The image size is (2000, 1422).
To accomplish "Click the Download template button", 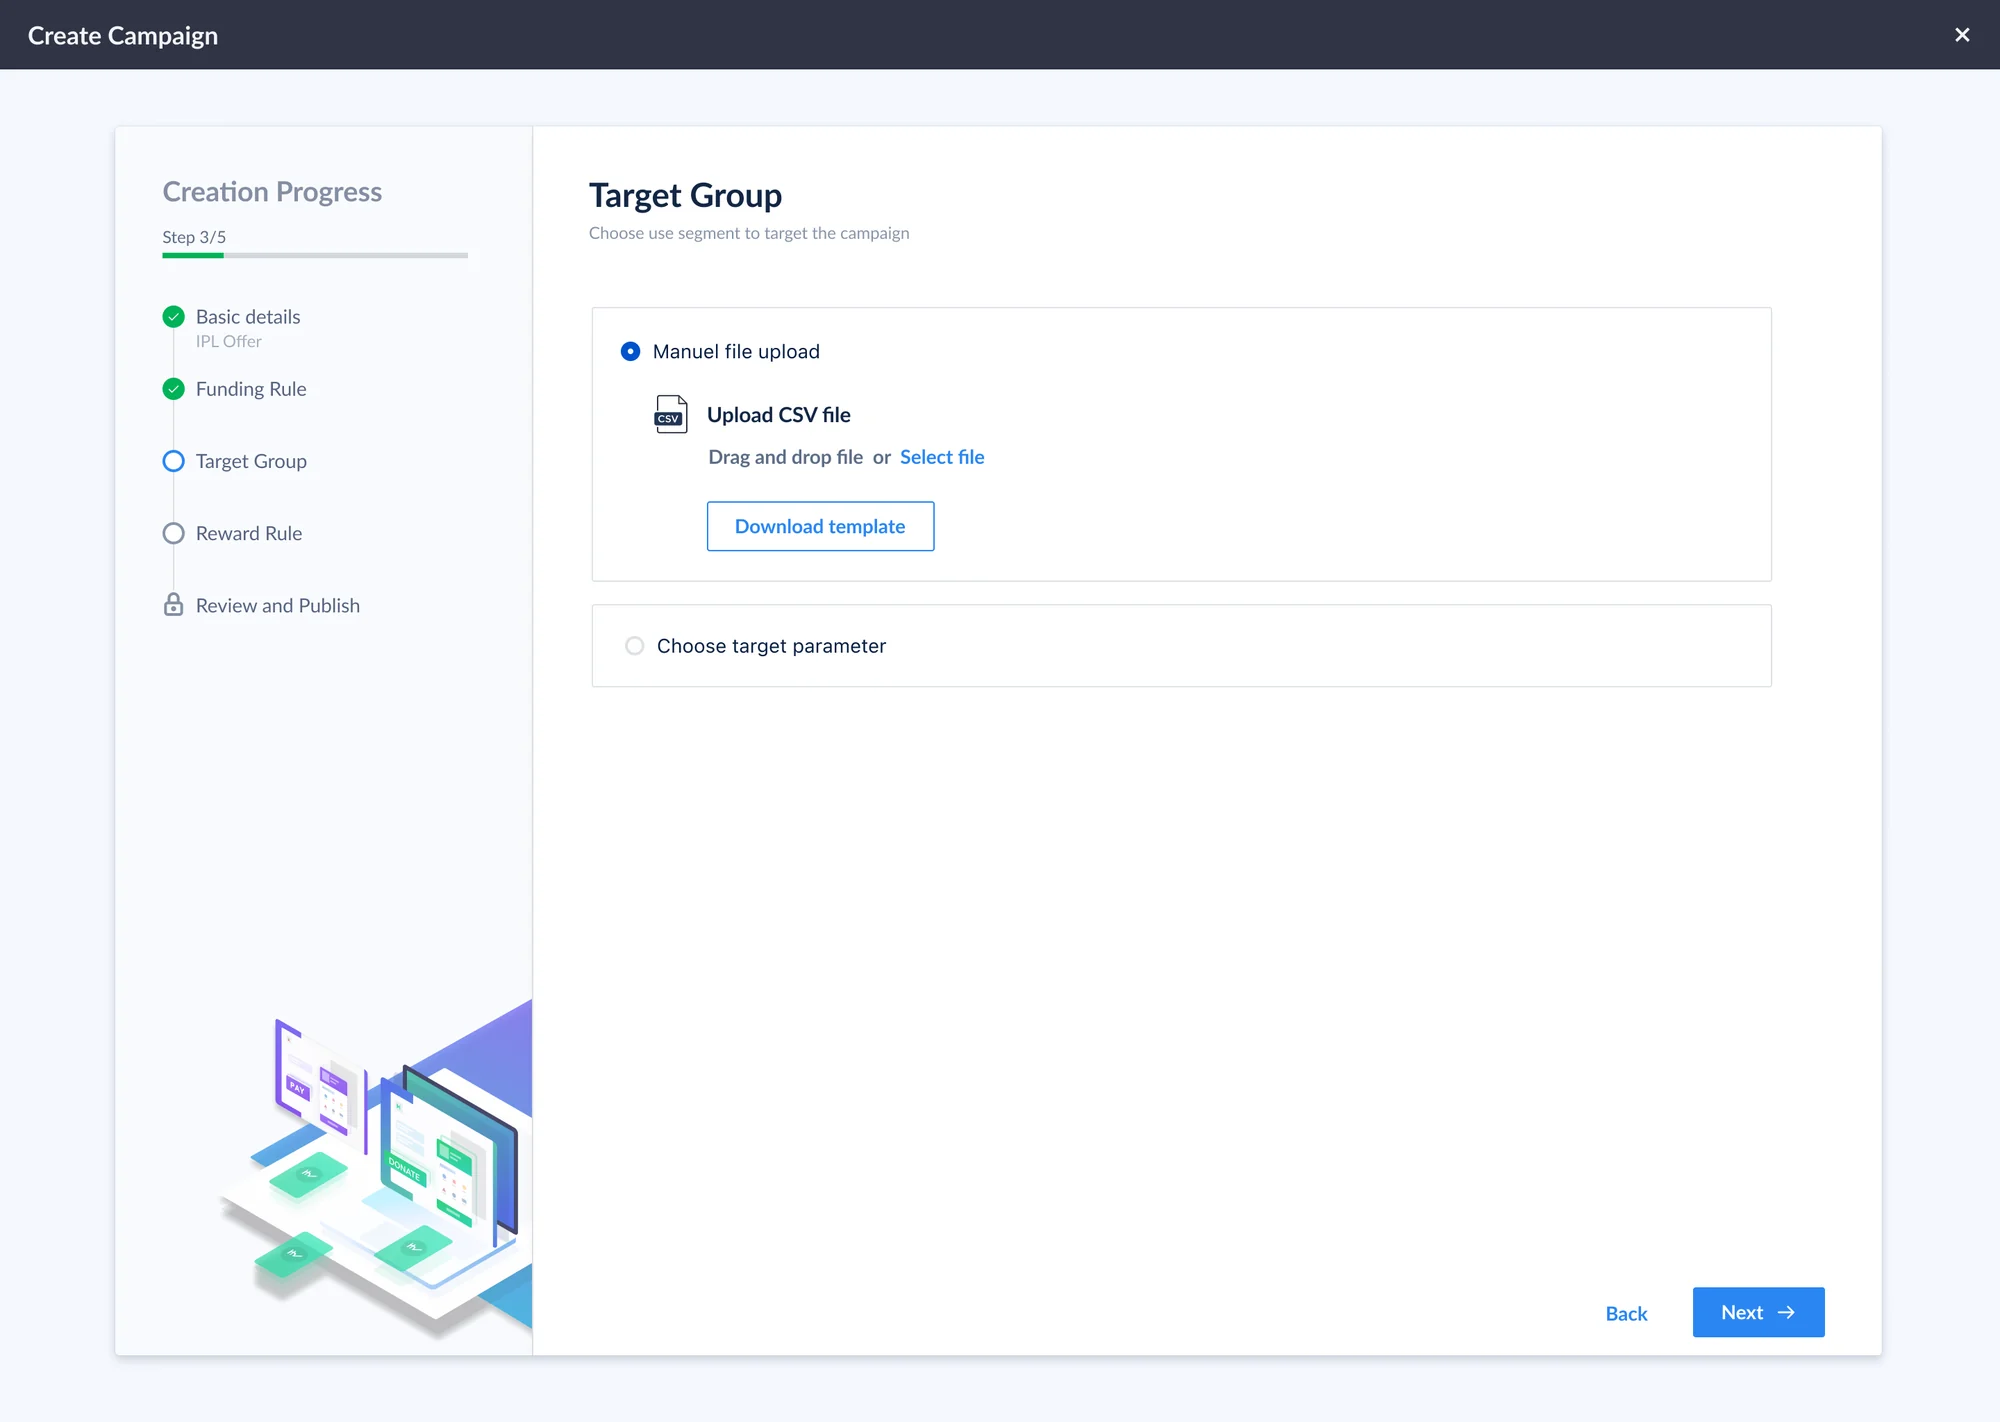I will click(x=820, y=526).
